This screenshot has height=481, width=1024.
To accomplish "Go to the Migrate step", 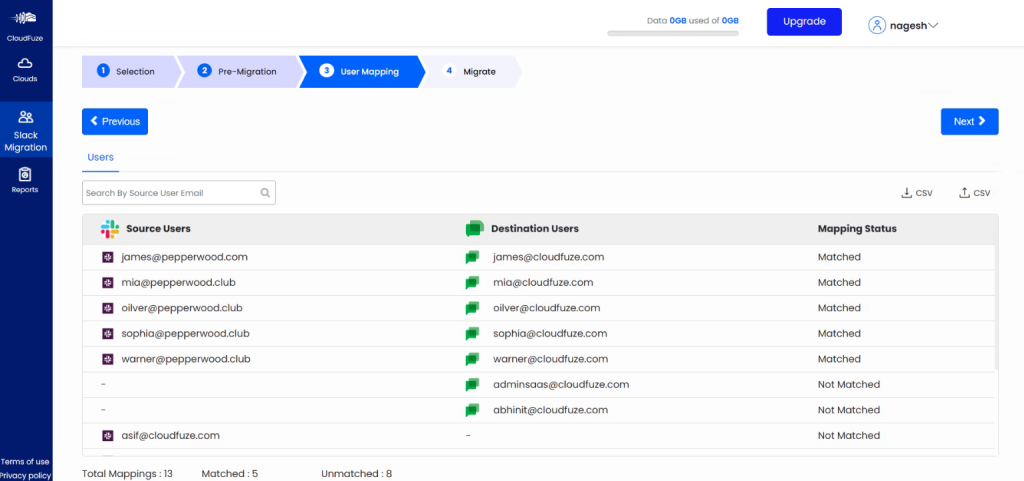I will (x=472, y=72).
